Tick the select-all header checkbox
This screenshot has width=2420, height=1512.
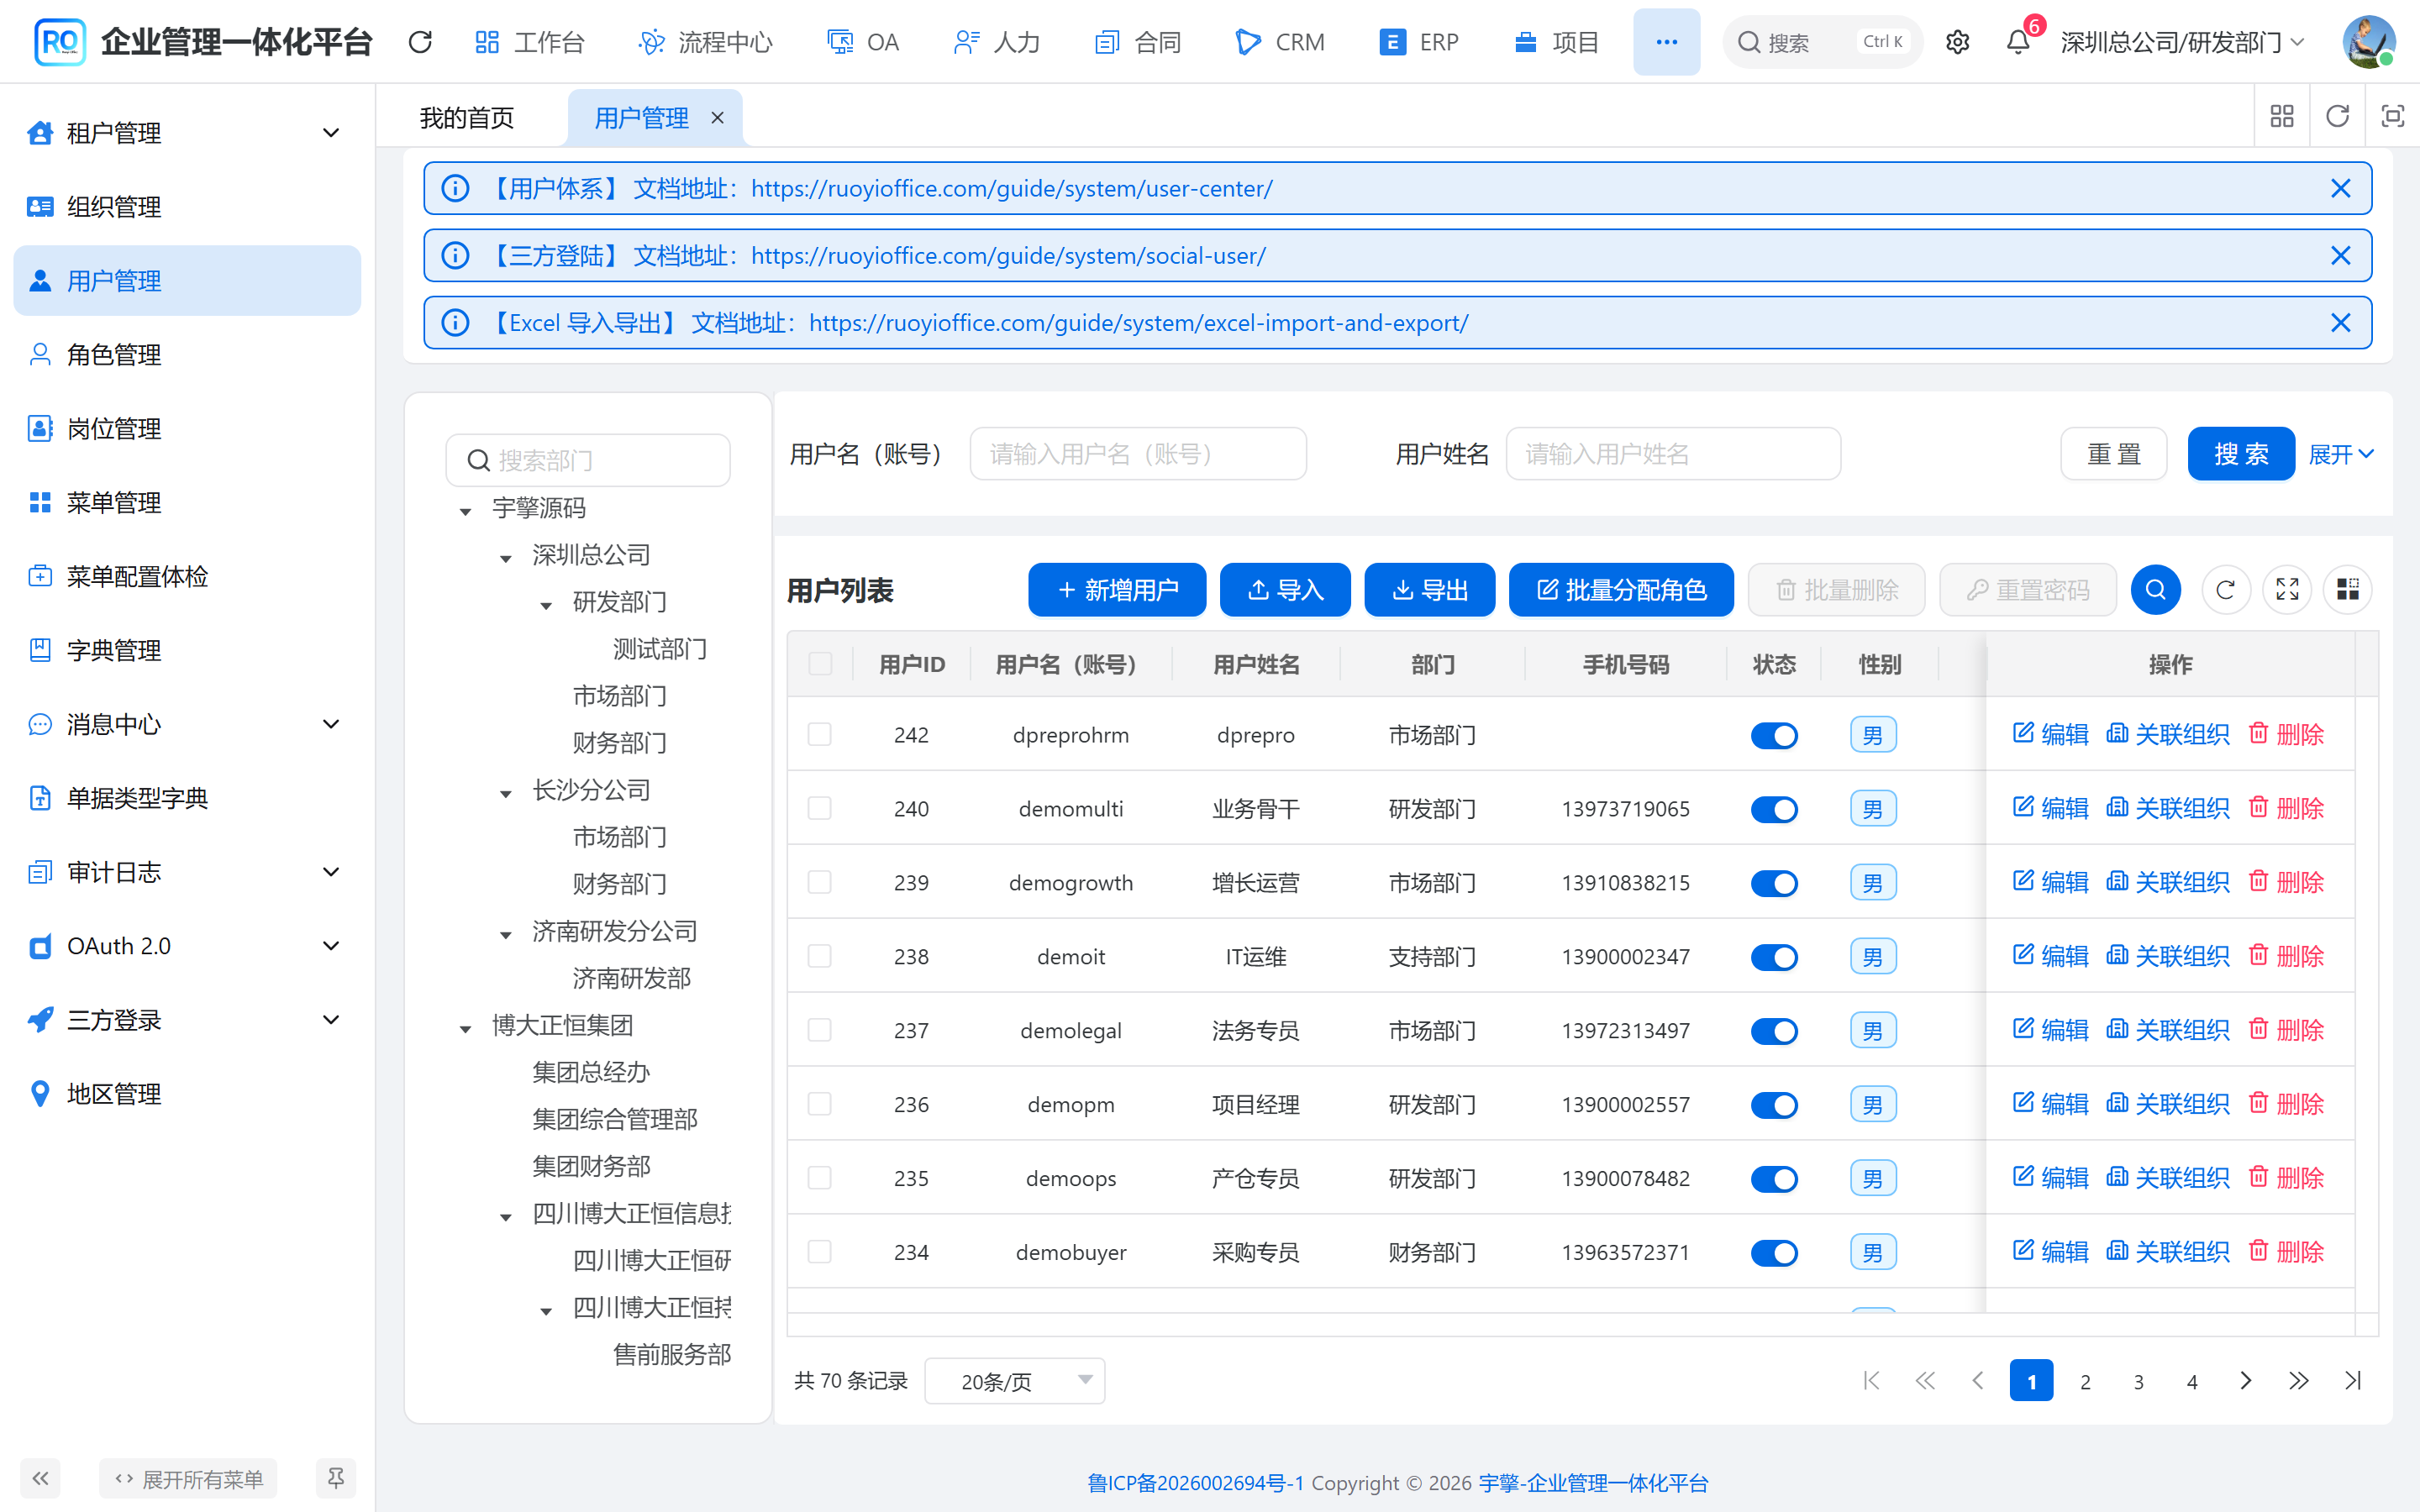(819, 664)
